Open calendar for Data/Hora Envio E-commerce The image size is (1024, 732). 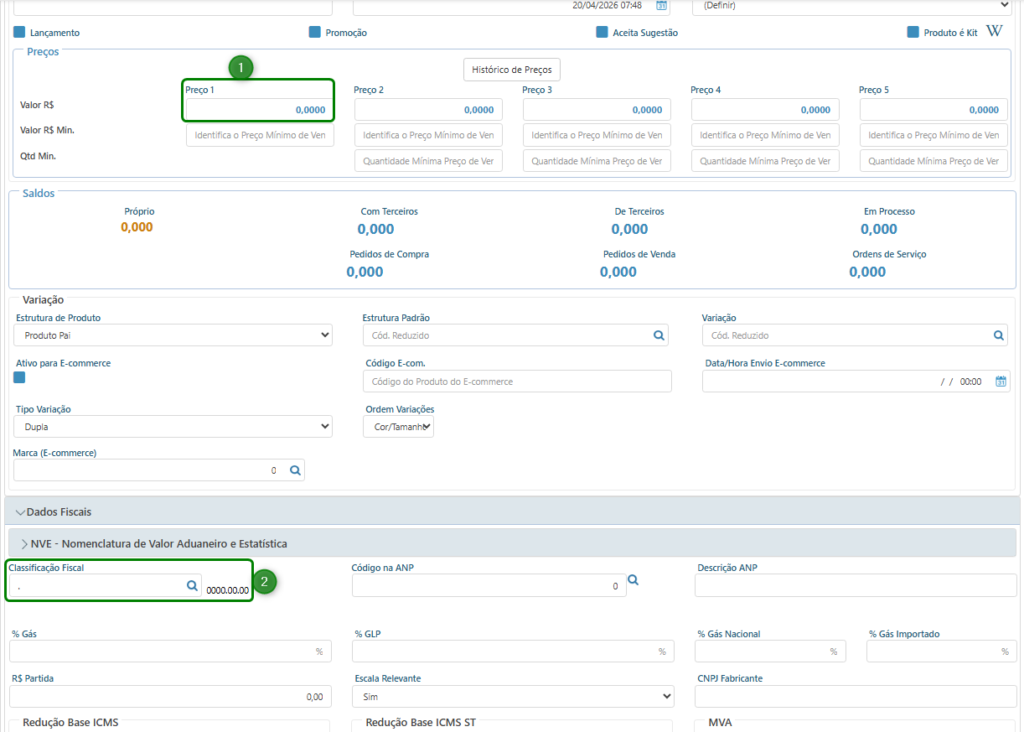point(1001,382)
